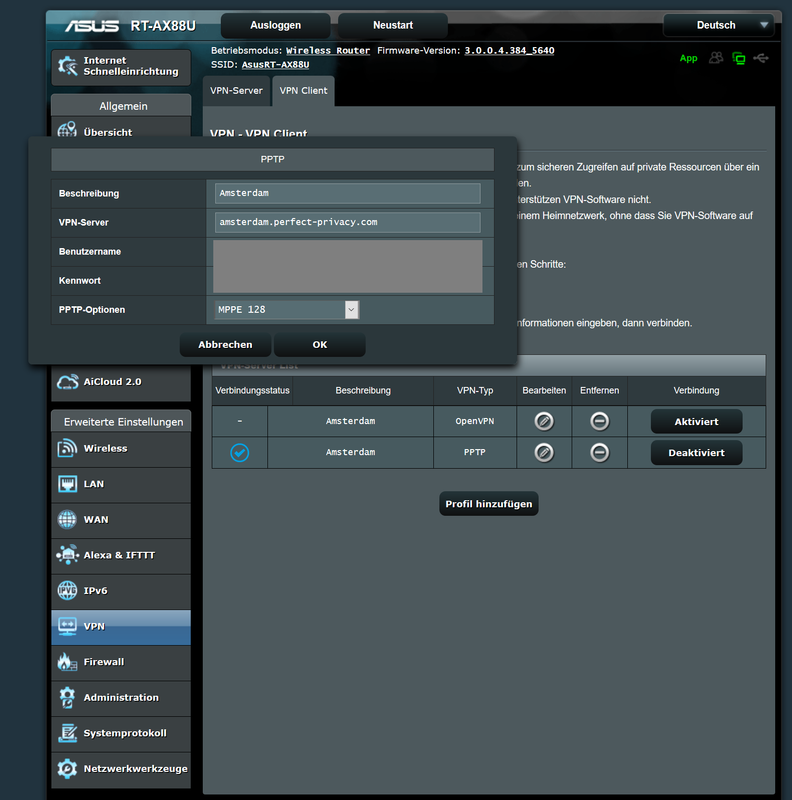Click the Administration gear icon

(67, 697)
